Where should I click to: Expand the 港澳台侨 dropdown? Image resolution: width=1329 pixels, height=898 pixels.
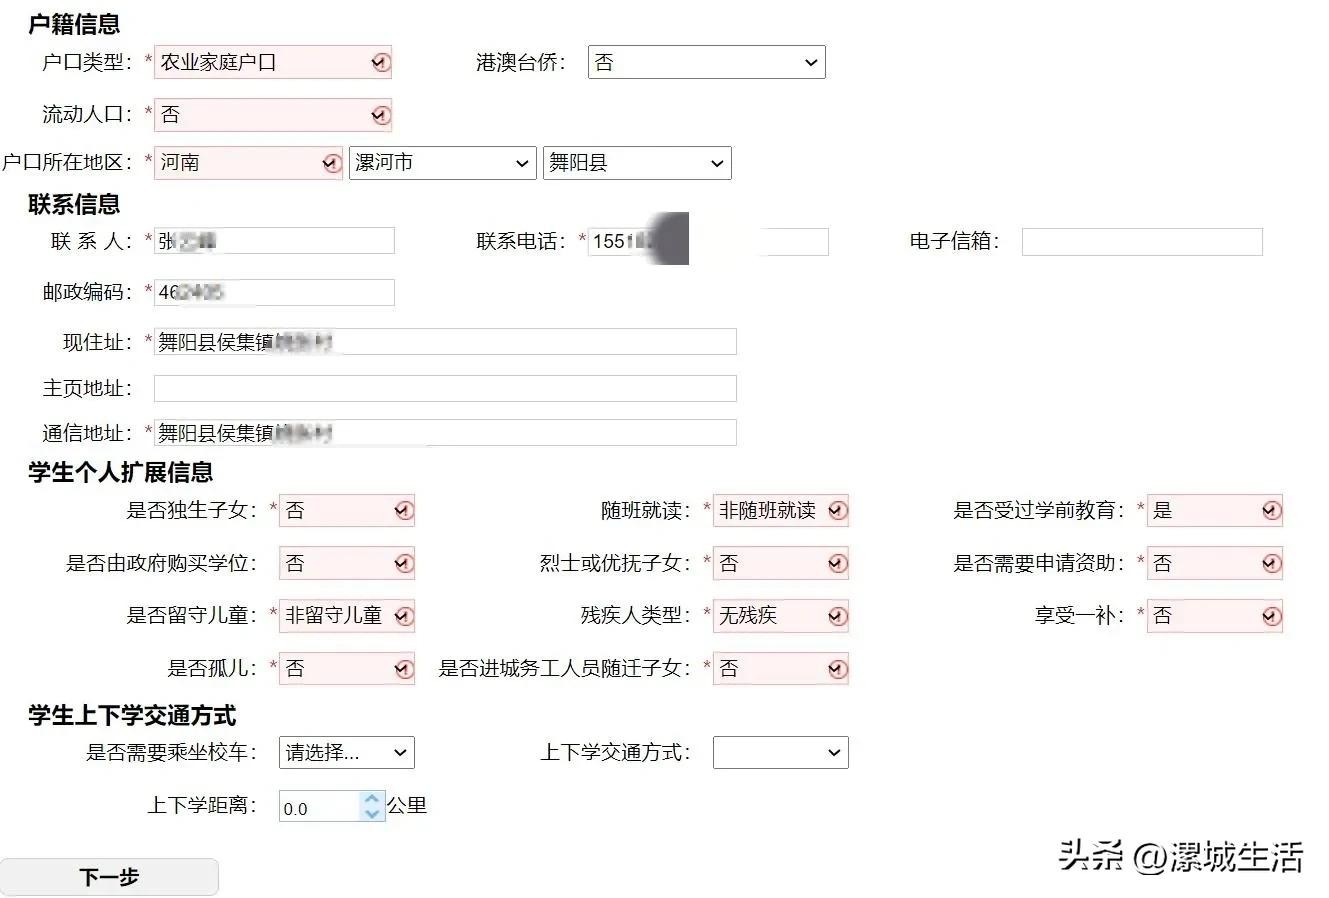(706, 63)
